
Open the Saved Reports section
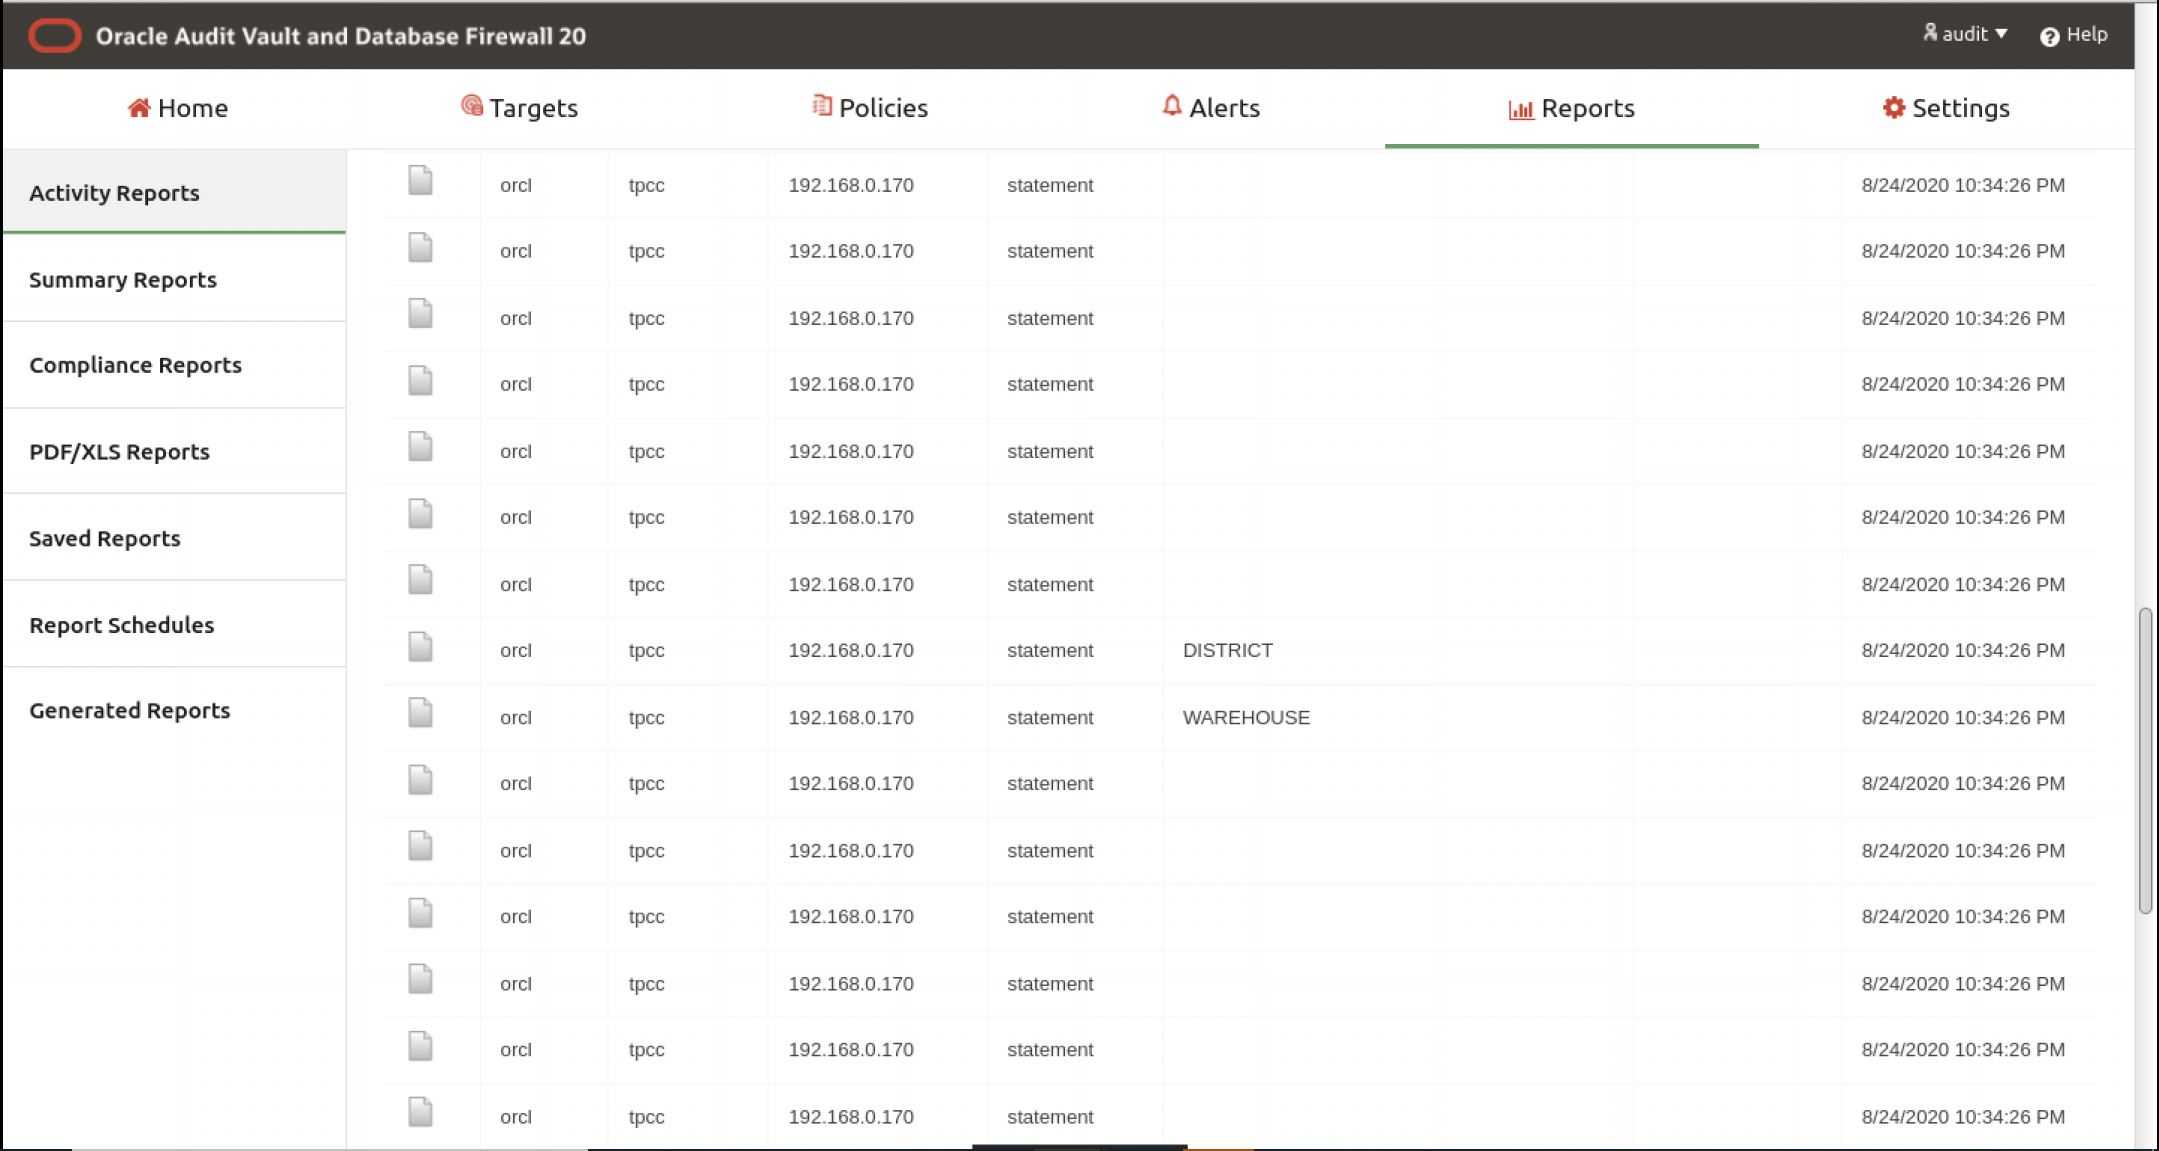coord(104,537)
